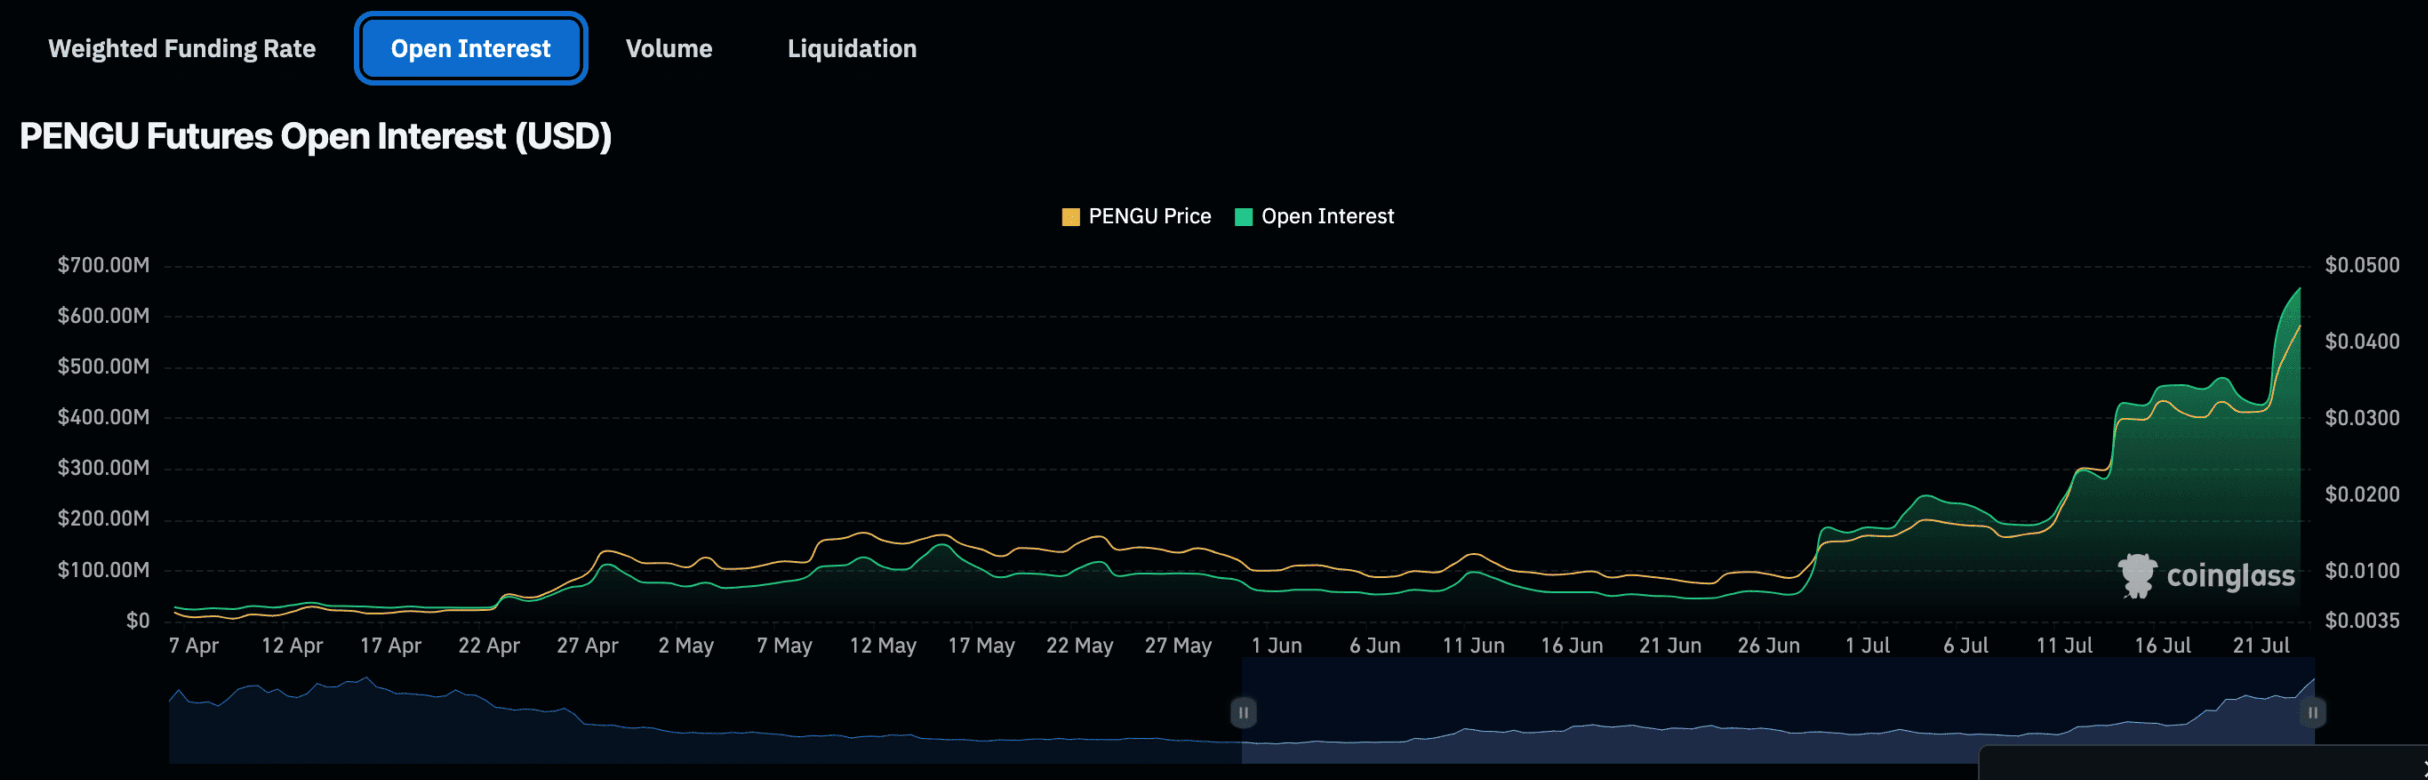Toggle PENGU Price series in legend
The width and height of the screenshot is (2428, 780).
coord(1136,217)
